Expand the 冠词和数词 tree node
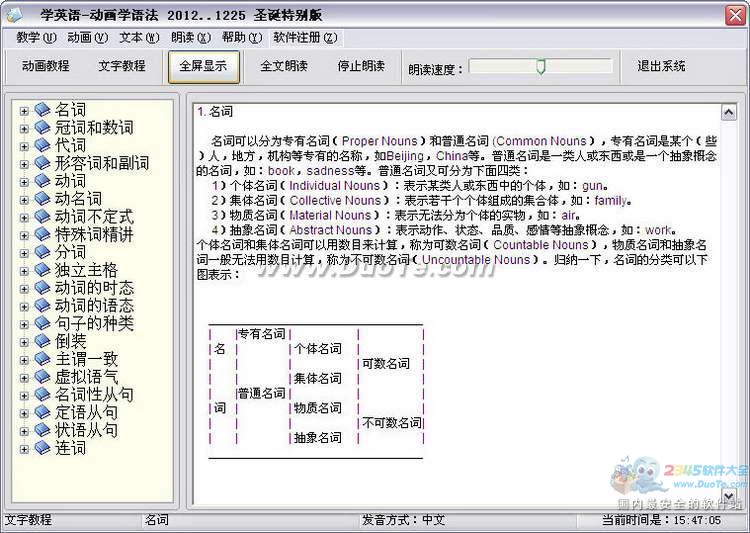 24,128
